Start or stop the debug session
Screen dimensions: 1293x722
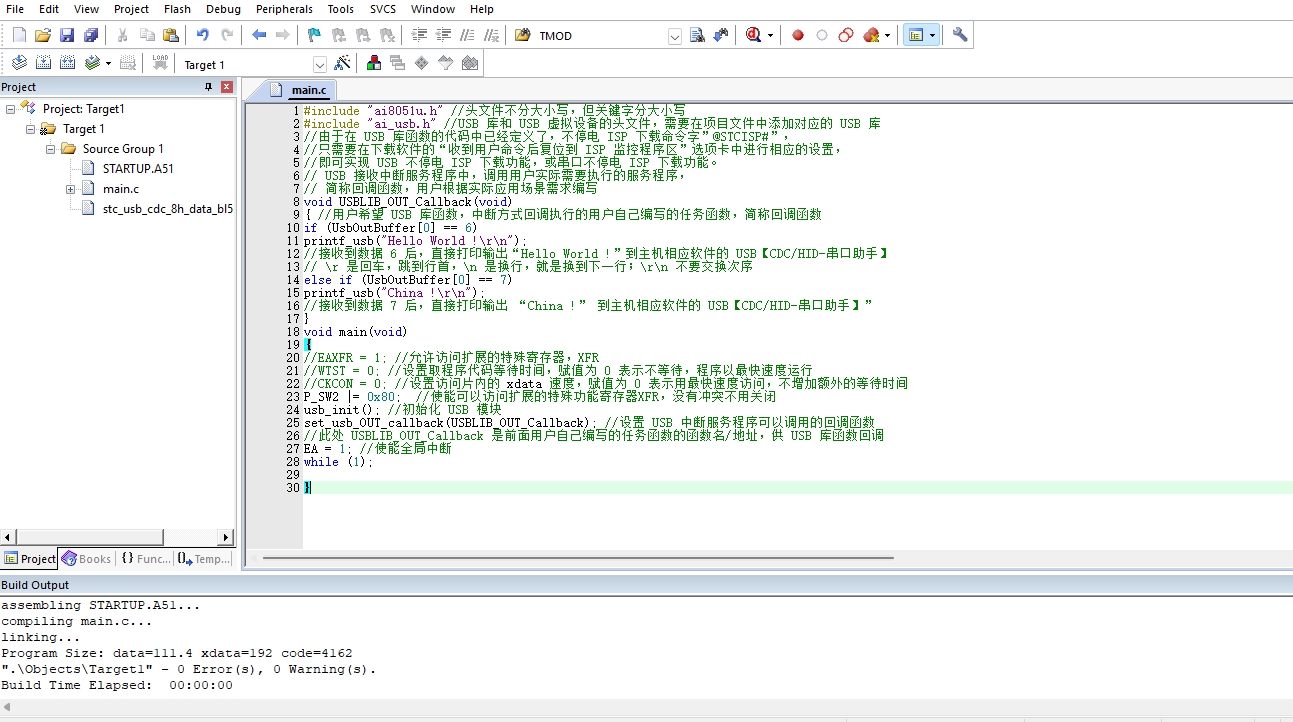click(753, 35)
